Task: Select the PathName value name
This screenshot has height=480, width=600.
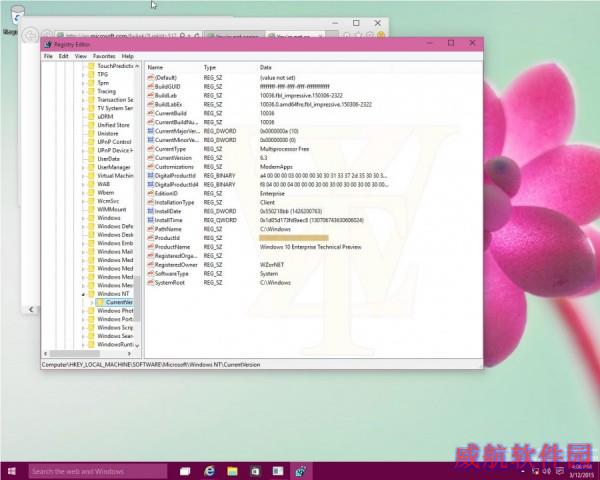Action: coord(168,229)
